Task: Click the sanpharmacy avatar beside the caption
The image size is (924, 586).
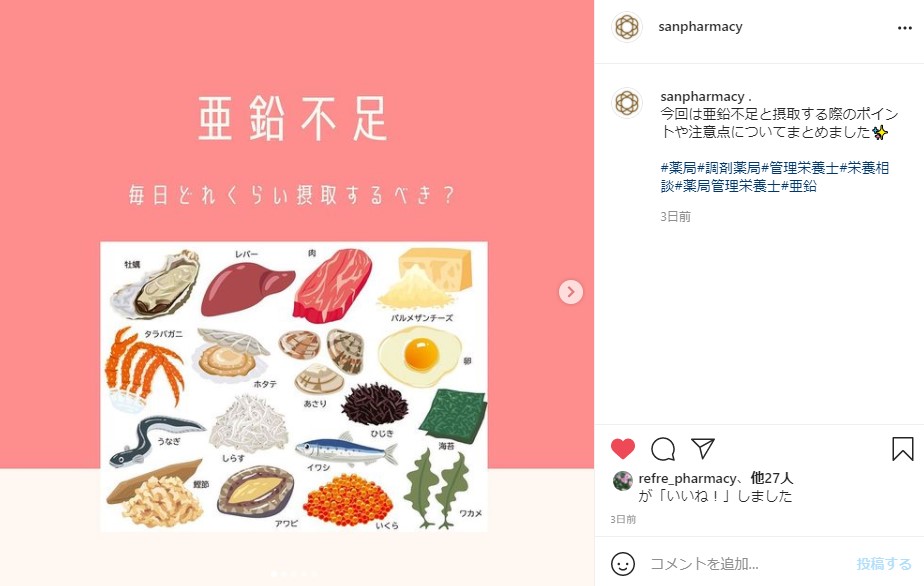Action: click(626, 103)
